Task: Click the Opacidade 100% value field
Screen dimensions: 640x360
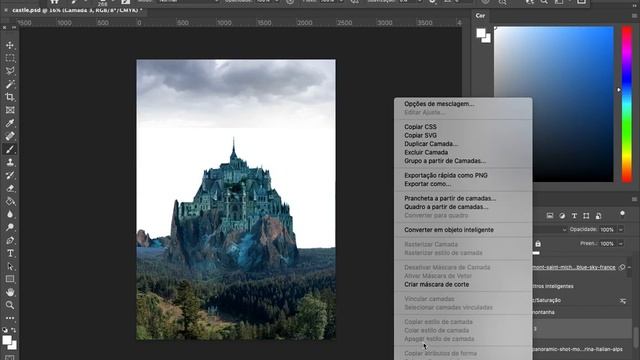Action: pos(607,230)
